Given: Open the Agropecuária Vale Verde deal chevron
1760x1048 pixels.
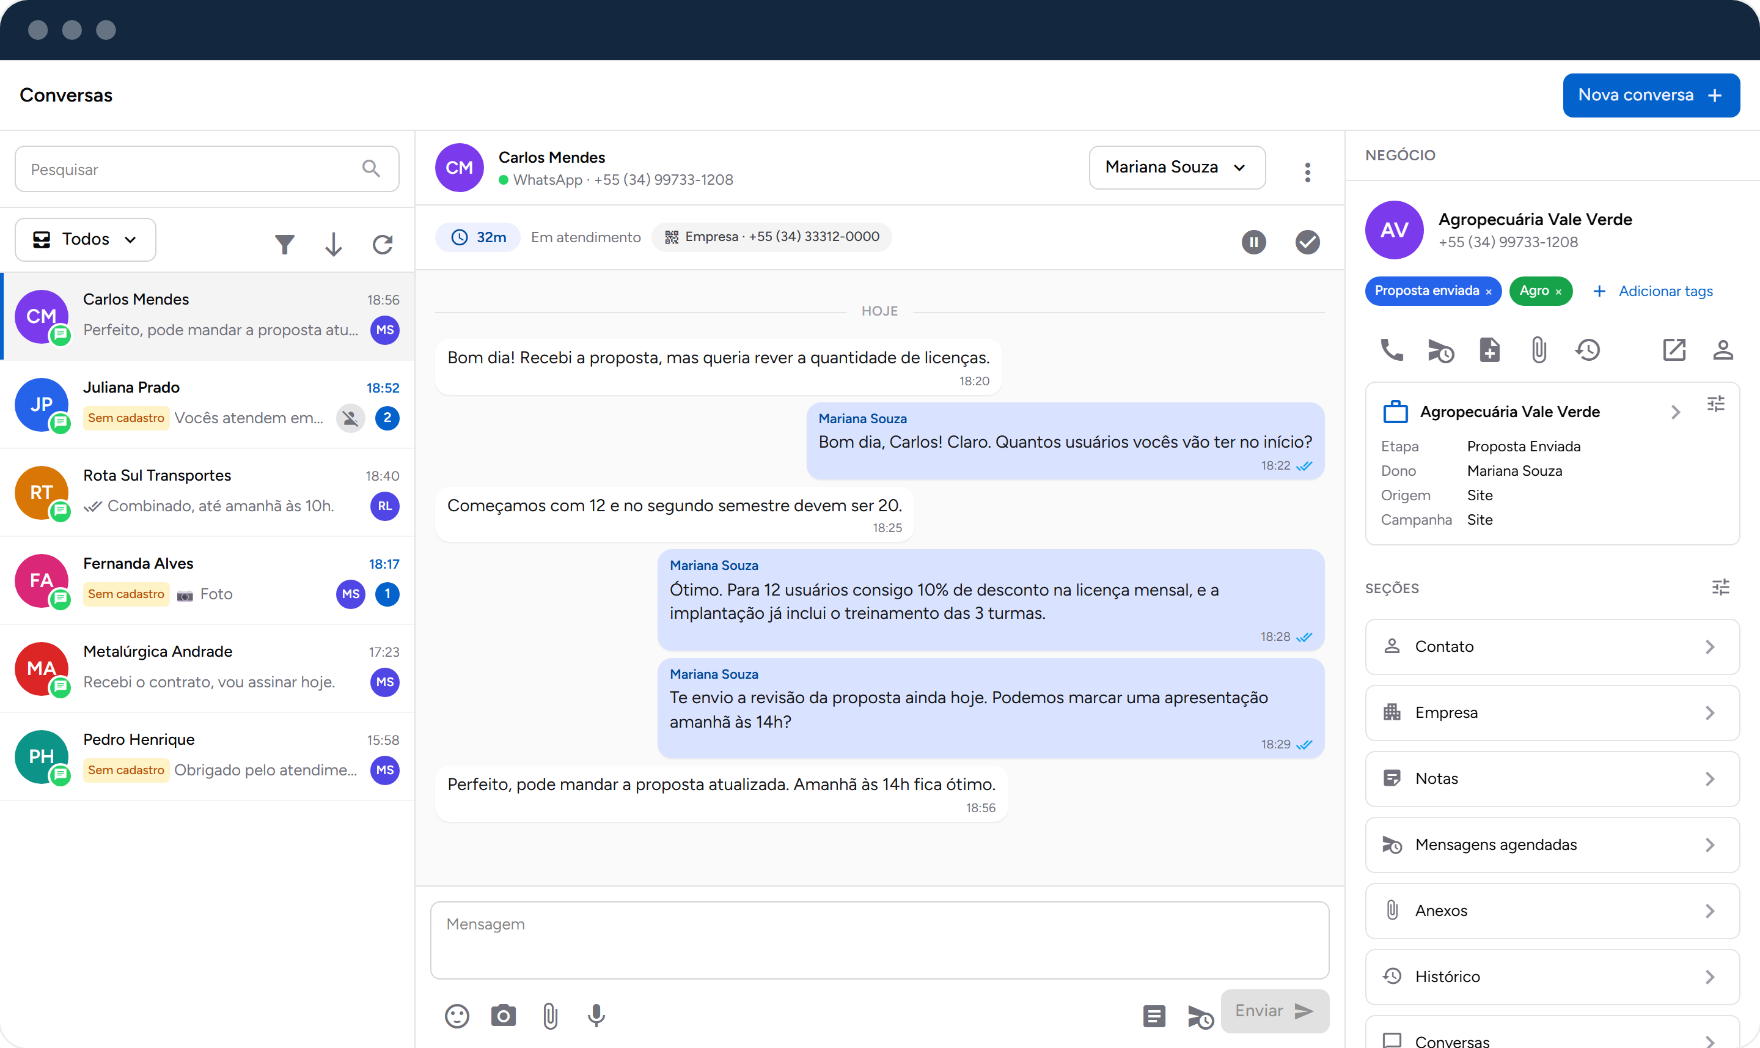Looking at the screenshot, I should pyautogui.click(x=1676, y=412).
